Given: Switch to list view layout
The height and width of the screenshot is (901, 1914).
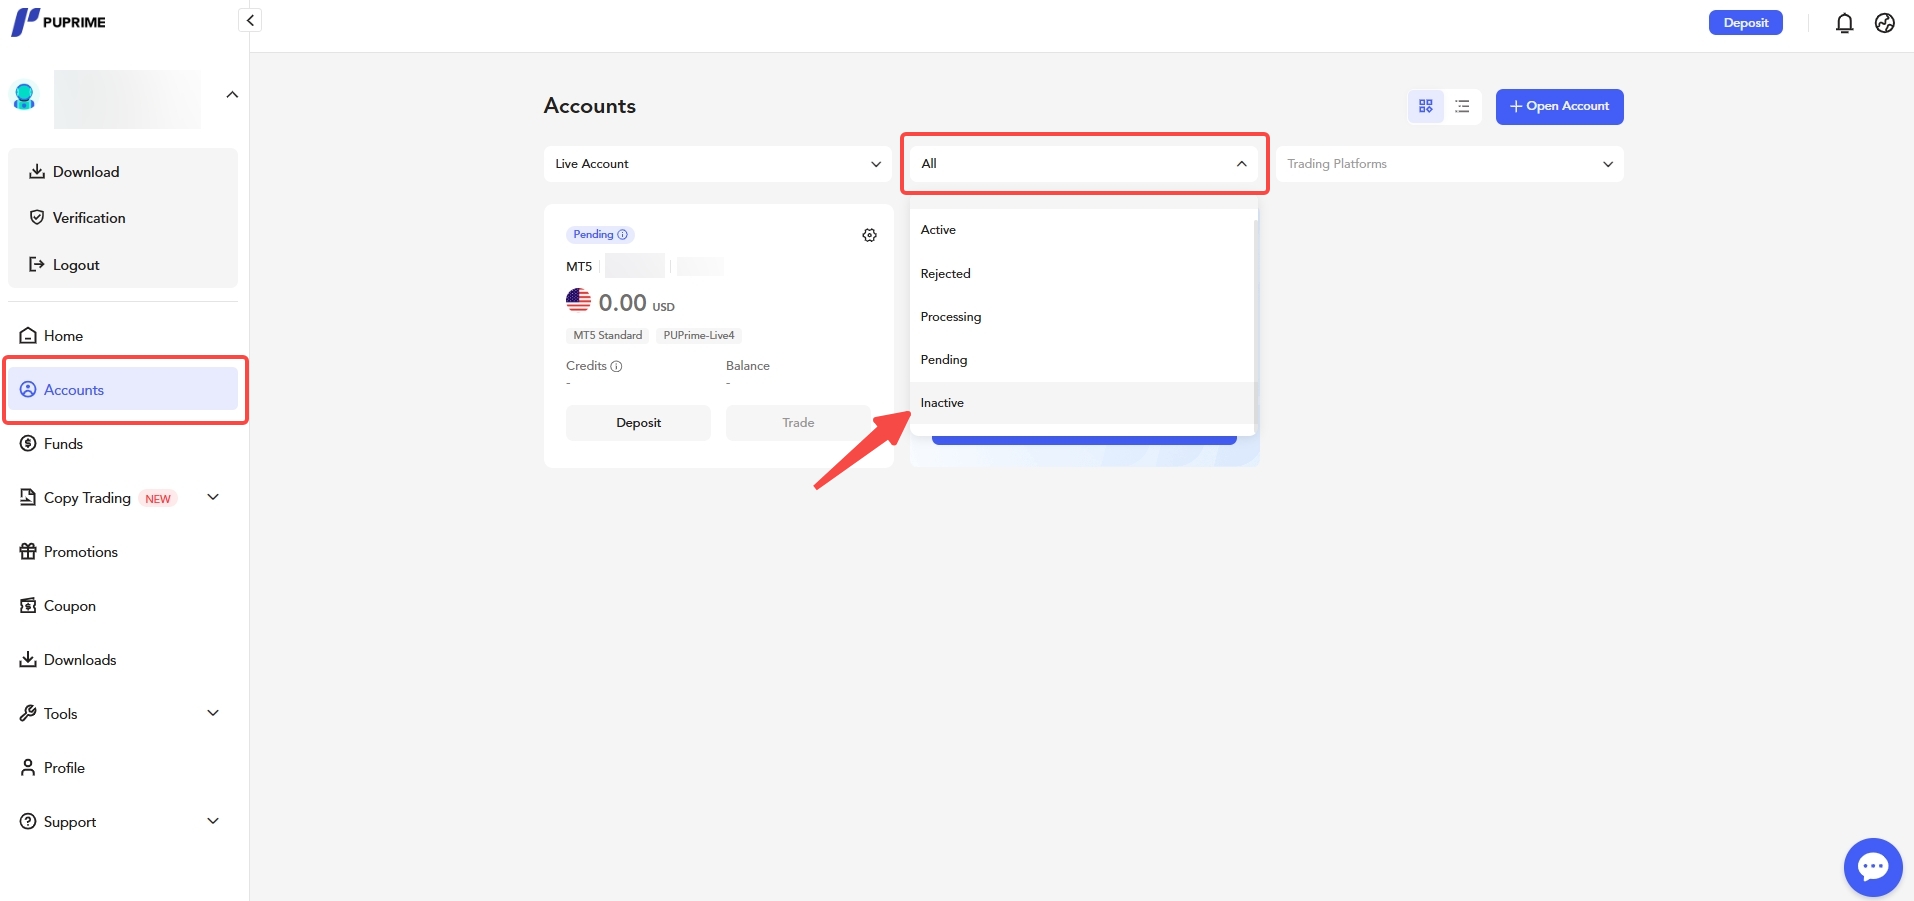Looking at the screenshot, I should coord(1462,106).
